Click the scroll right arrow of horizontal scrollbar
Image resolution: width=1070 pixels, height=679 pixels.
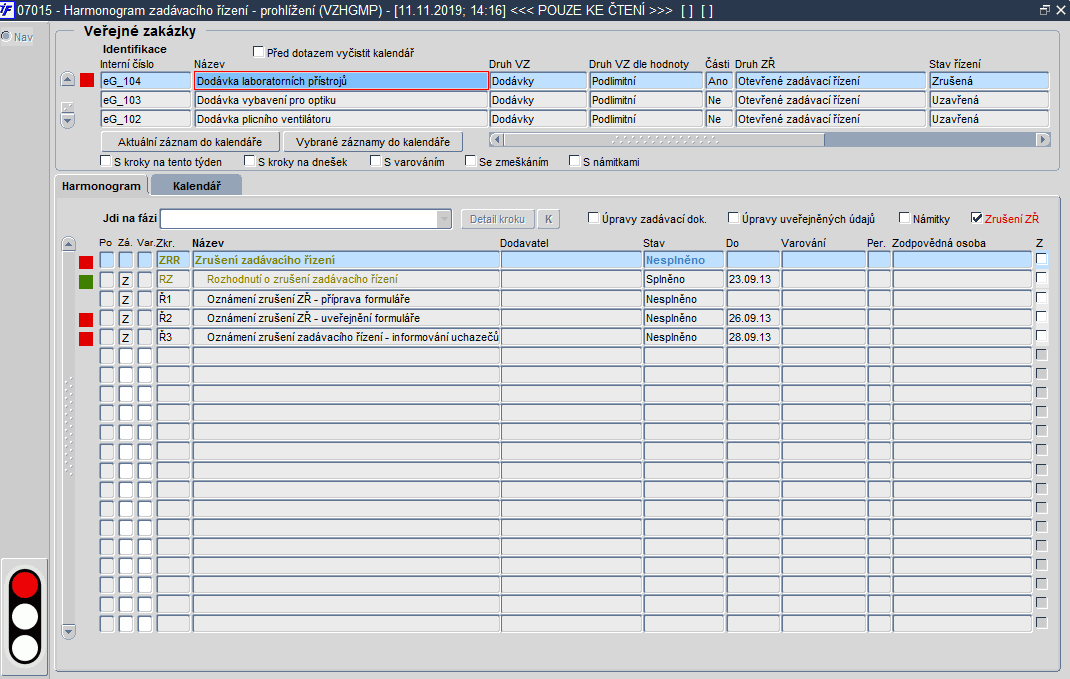[x=1043, y=140]
